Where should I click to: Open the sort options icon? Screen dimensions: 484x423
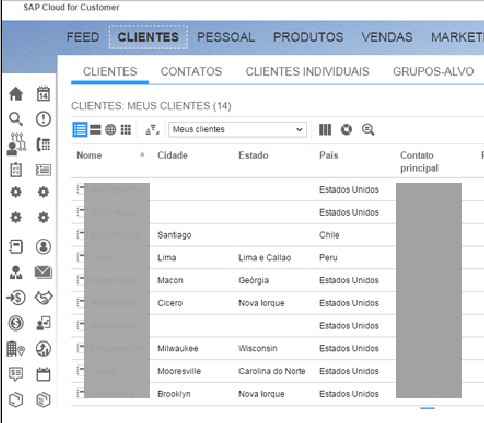pyautogui.click(x=152, y=130)
